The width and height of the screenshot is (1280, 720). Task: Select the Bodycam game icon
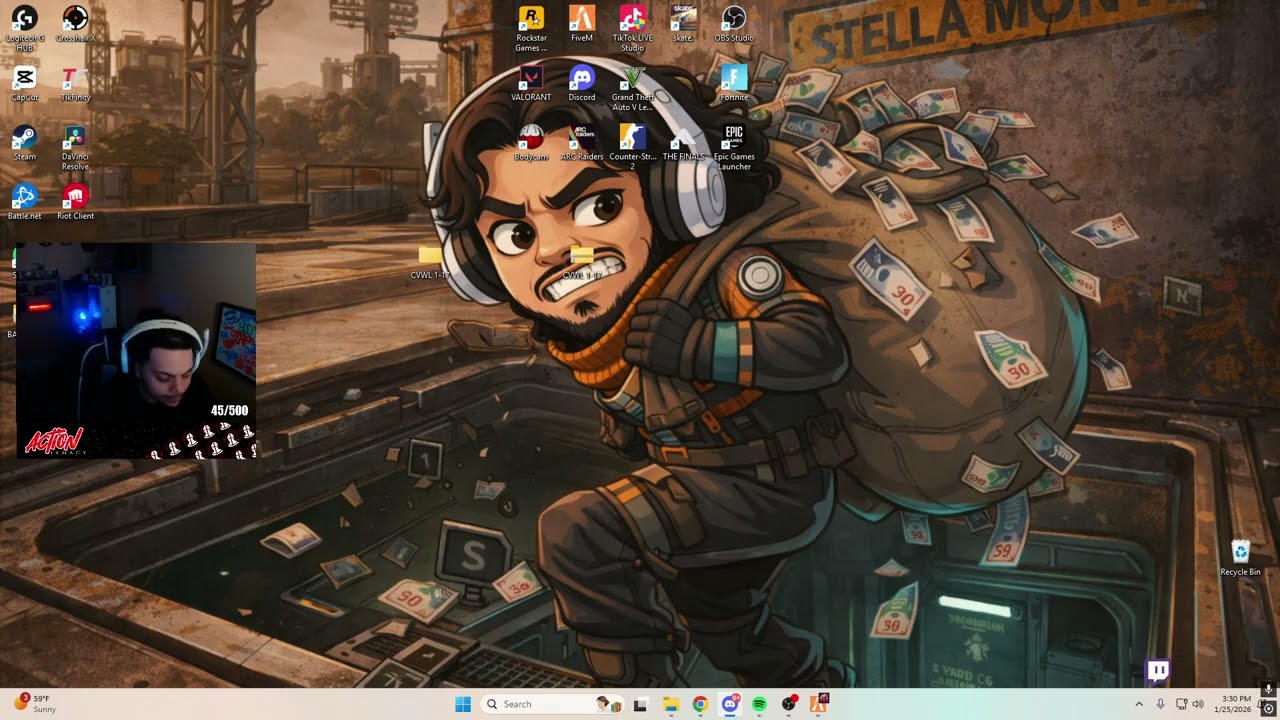pos(531,143)
